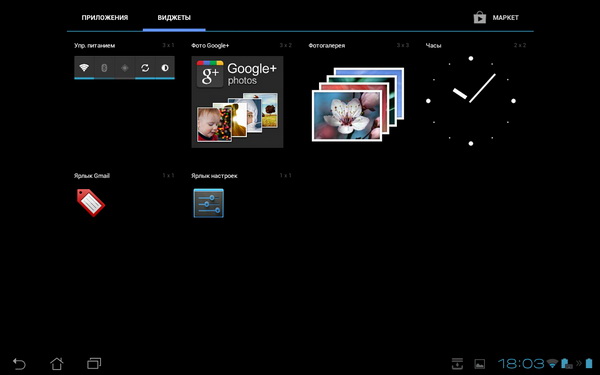Toggle Bluetooth in the power control widget
Viewport: 600px width, 375px height.
pos(104,68)
